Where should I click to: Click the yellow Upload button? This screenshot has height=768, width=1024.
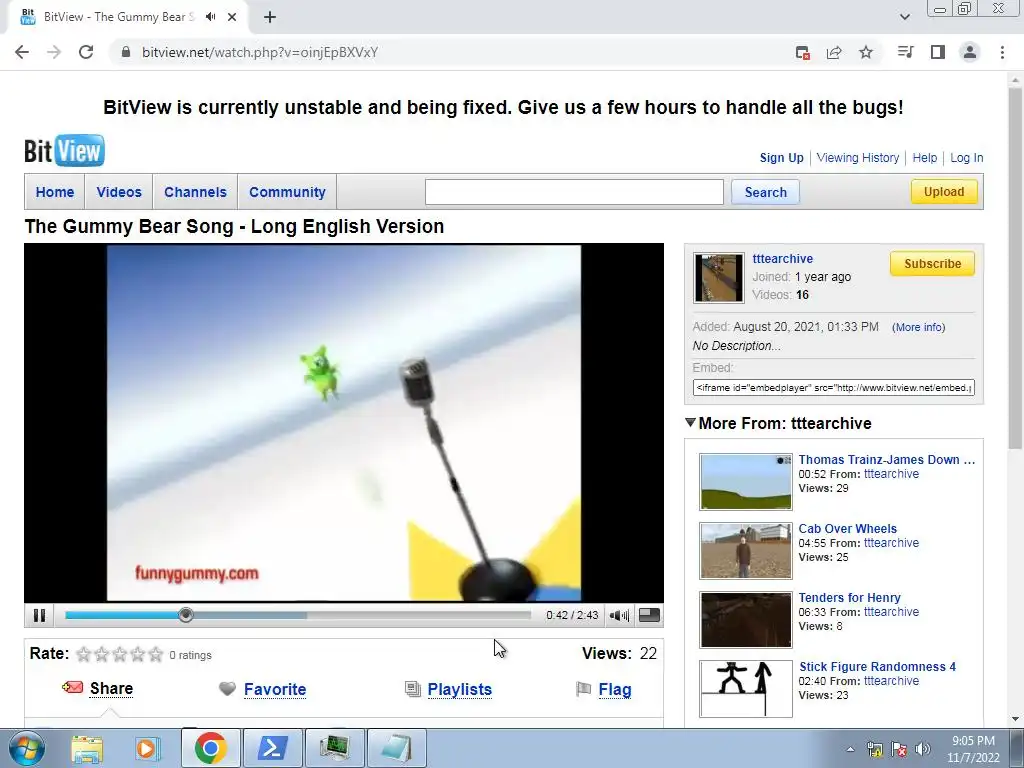click(x=944, y=191)
